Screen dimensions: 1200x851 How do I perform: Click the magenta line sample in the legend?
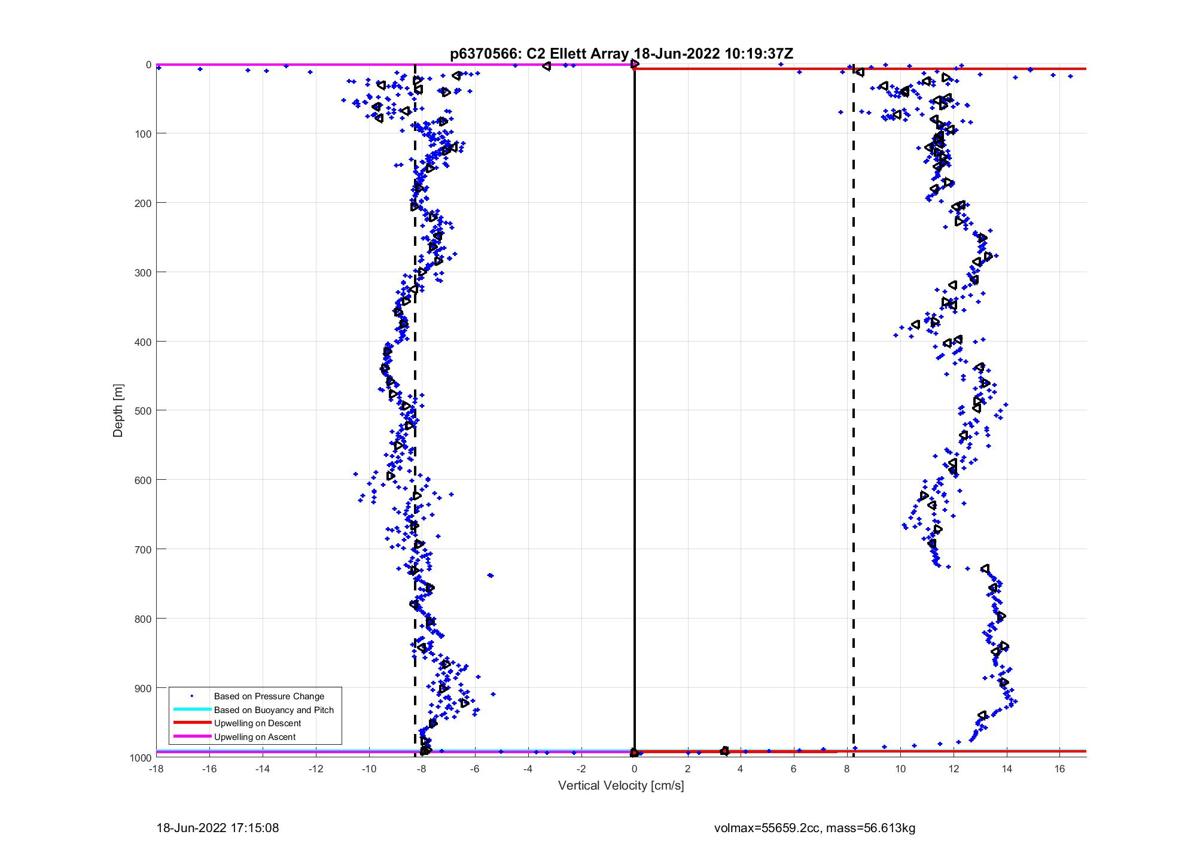pos(190,737)
